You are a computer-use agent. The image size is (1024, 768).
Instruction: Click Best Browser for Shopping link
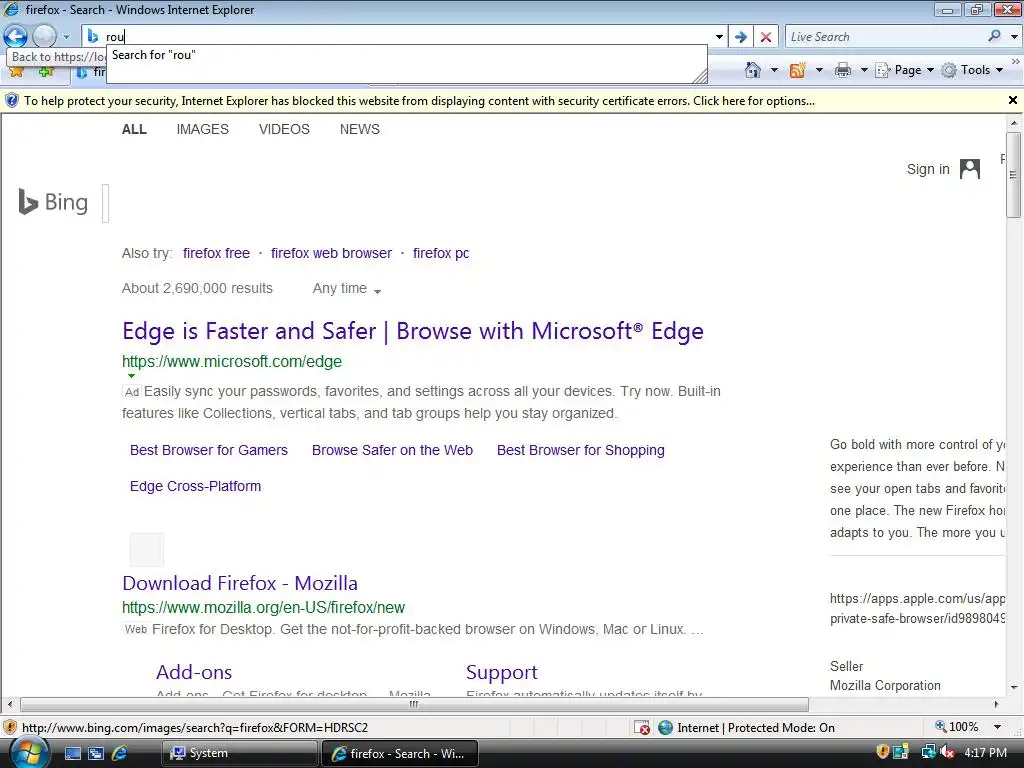click(581, 450)
